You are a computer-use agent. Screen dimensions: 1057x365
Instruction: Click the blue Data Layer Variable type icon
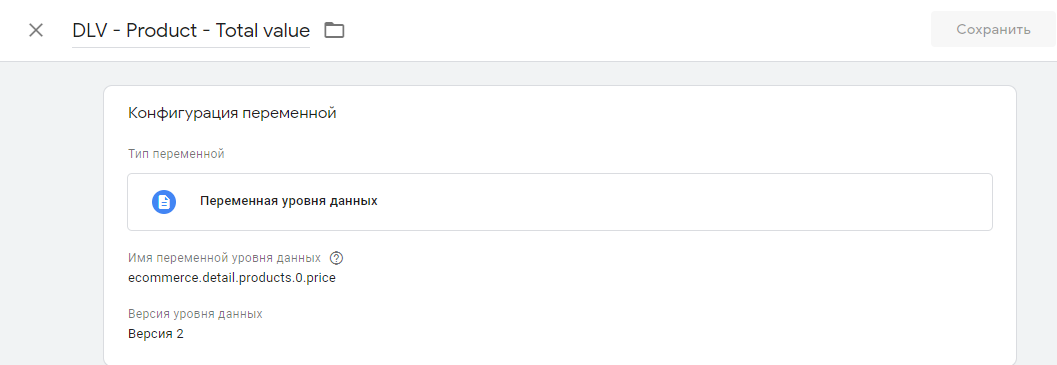(164, 202)
